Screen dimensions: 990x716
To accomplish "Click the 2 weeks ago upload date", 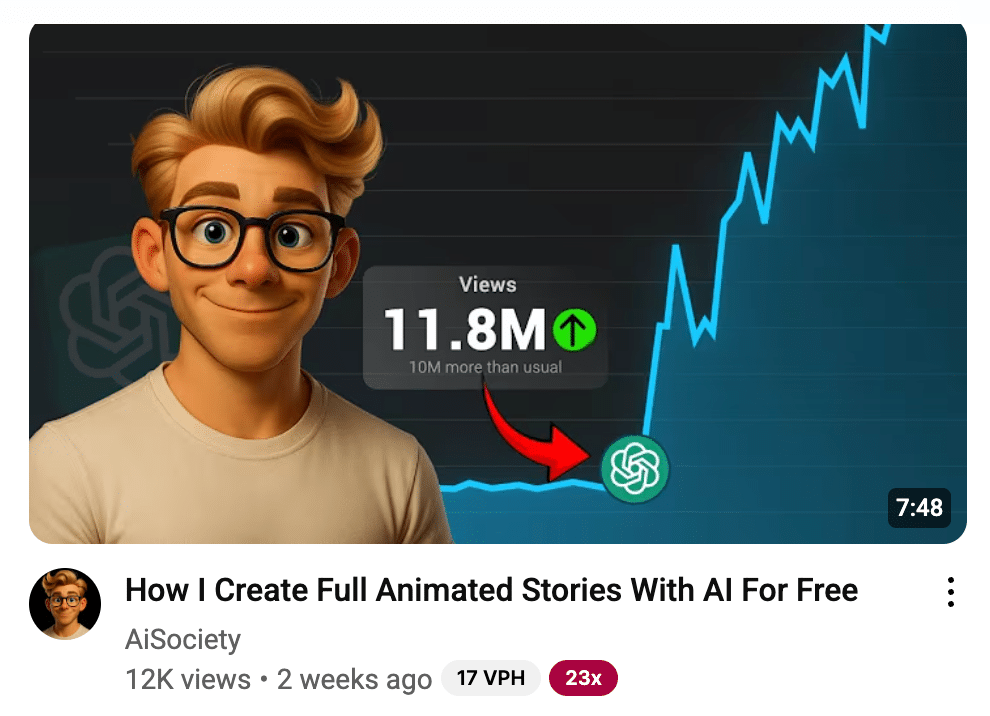I will pyautogui.click(x=354, y=679).
